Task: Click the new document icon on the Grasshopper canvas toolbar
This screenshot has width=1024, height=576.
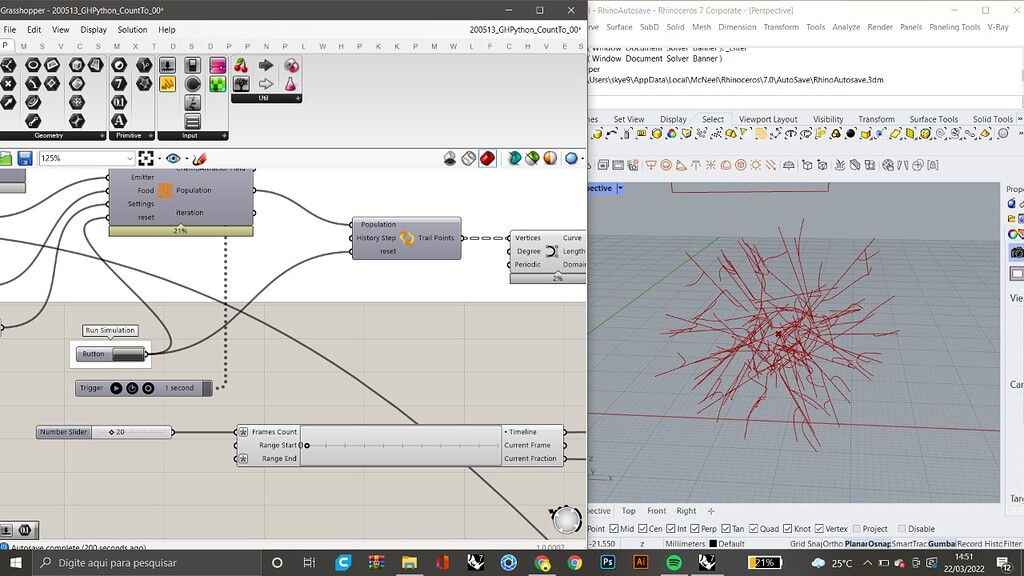Action: point(6,157)
